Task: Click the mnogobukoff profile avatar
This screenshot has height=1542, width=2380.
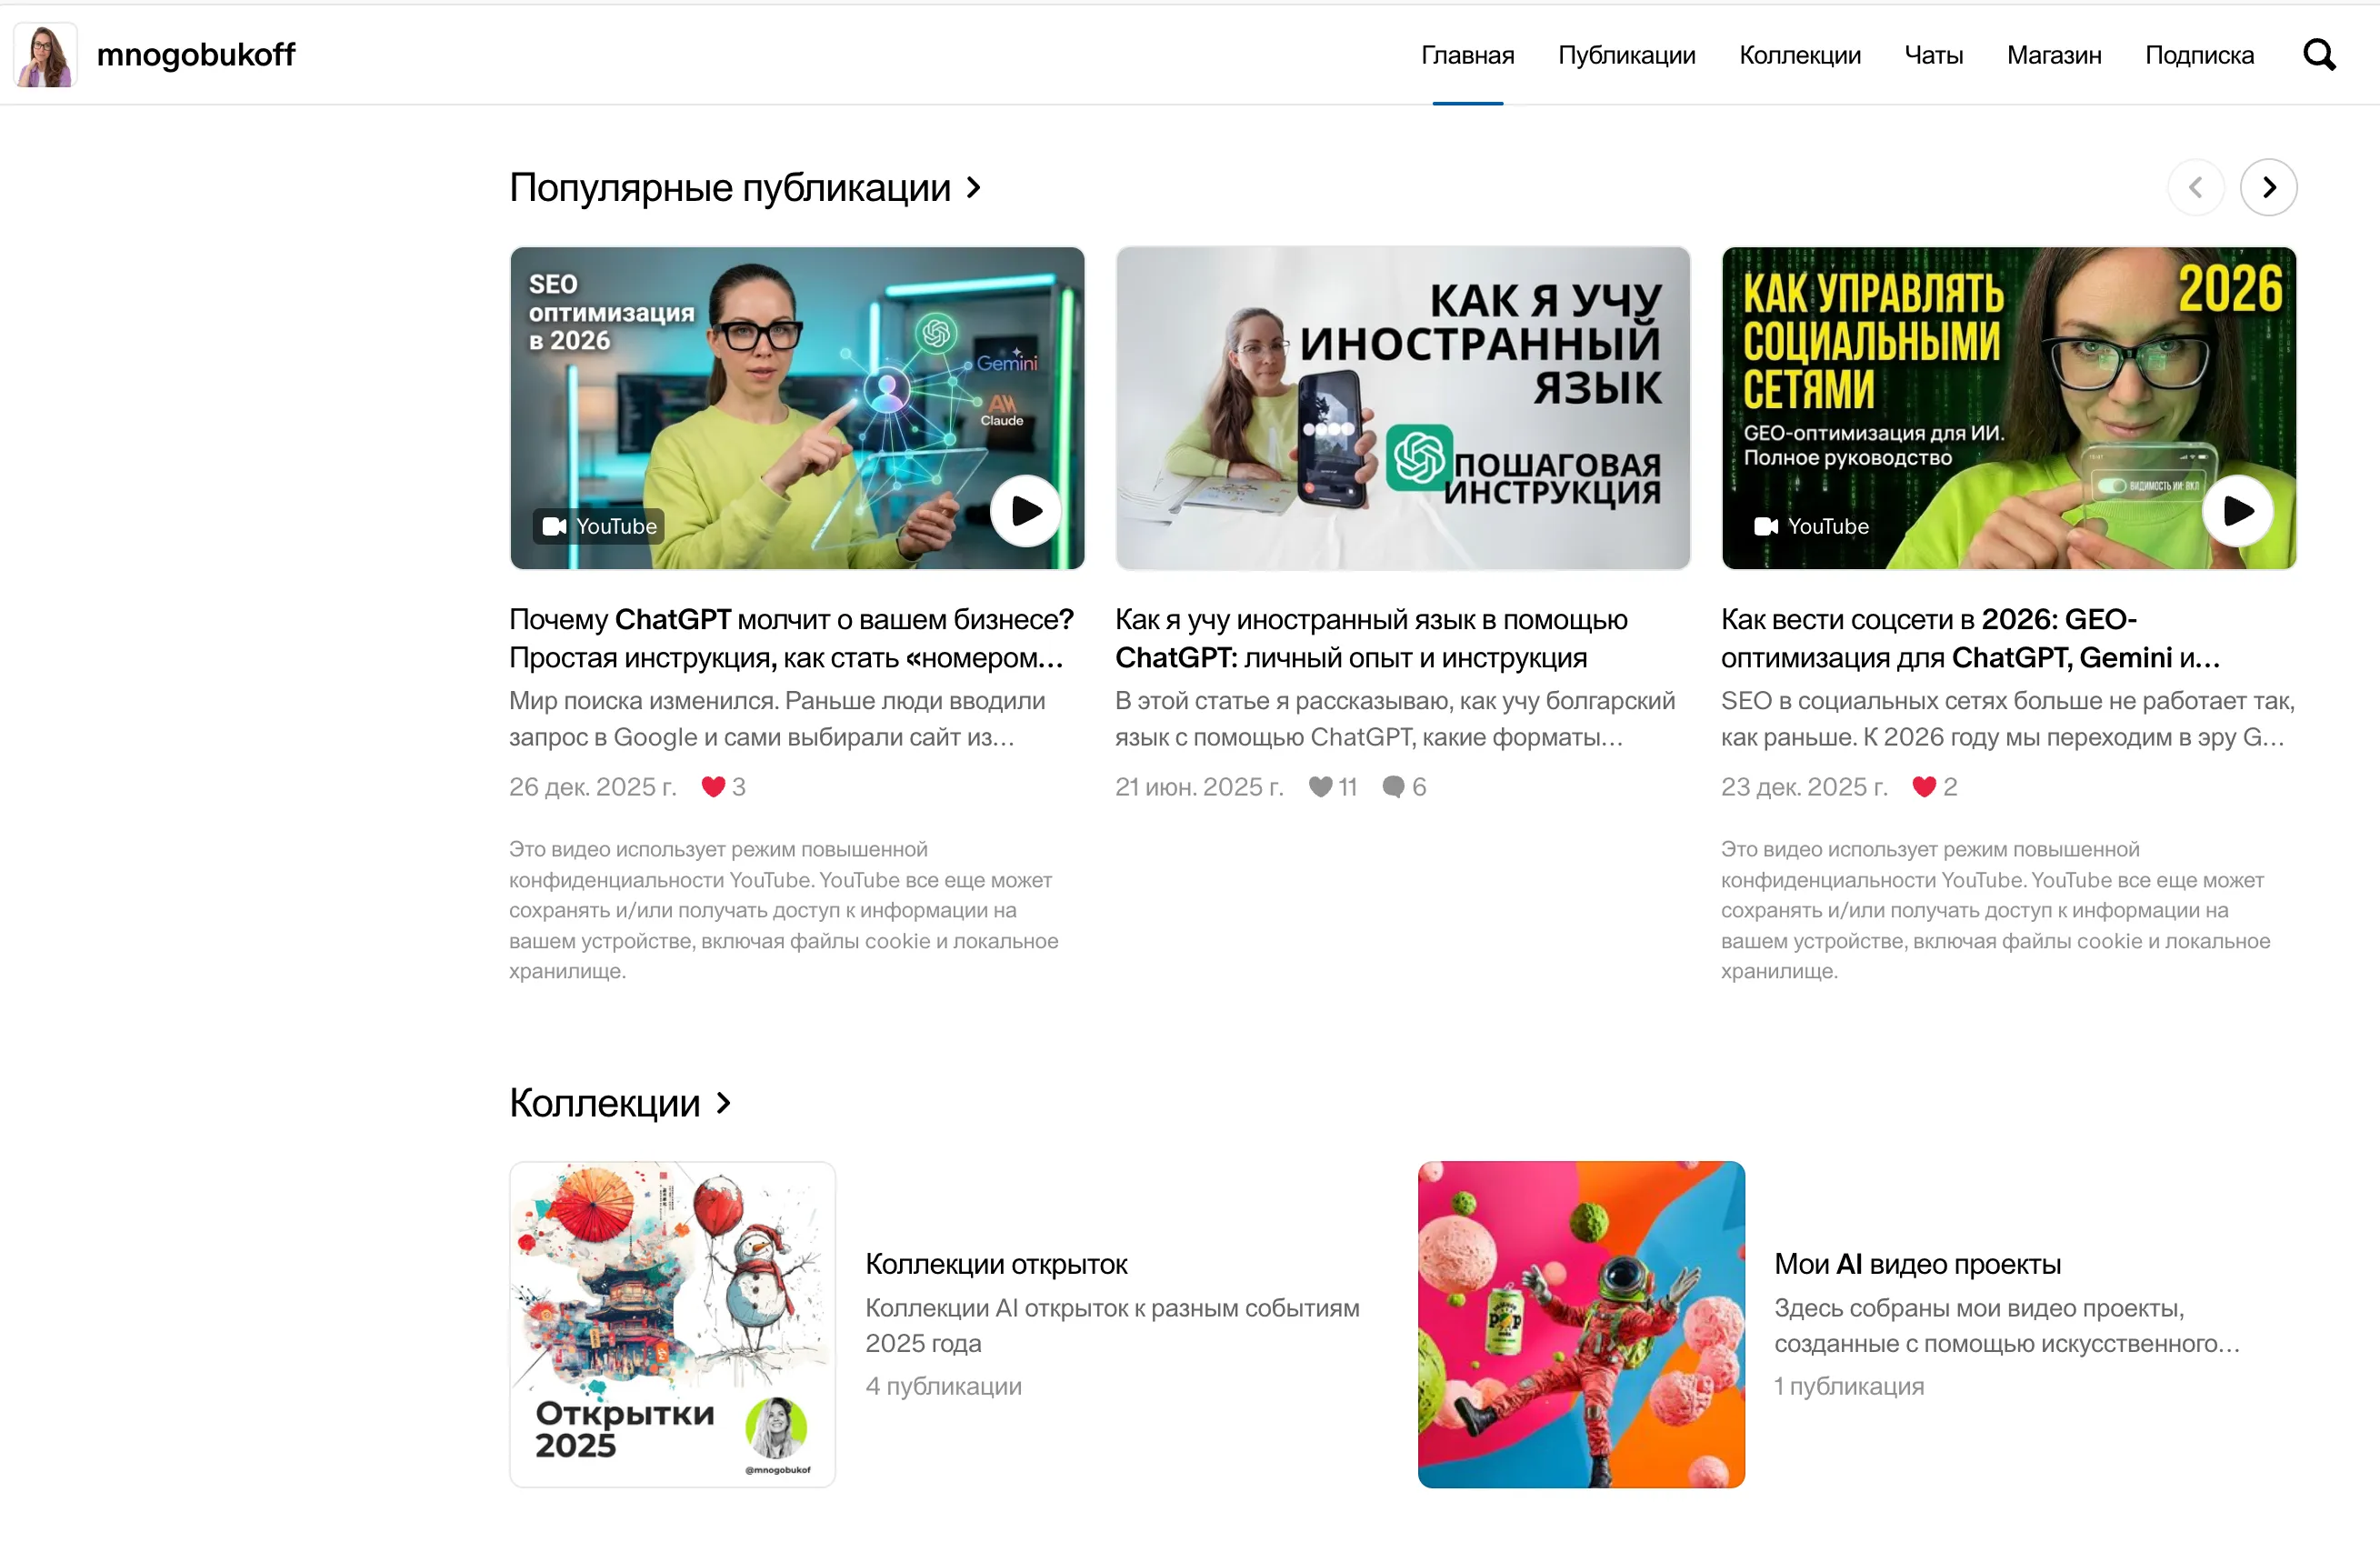Action: click(45, 54)
